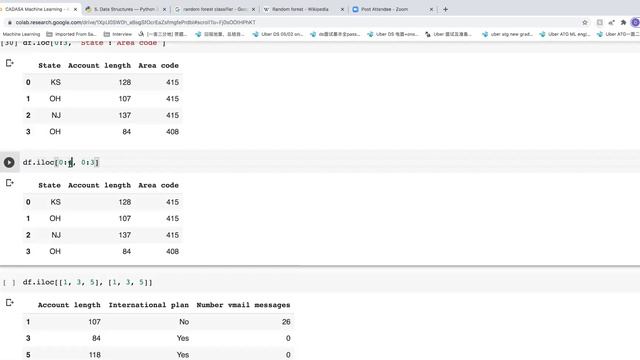Click Area code header in df.iloc[0:1, 0:3] output
Viewport: 640px width, 360px height.
pyautogui.click(x=158, y=185)
